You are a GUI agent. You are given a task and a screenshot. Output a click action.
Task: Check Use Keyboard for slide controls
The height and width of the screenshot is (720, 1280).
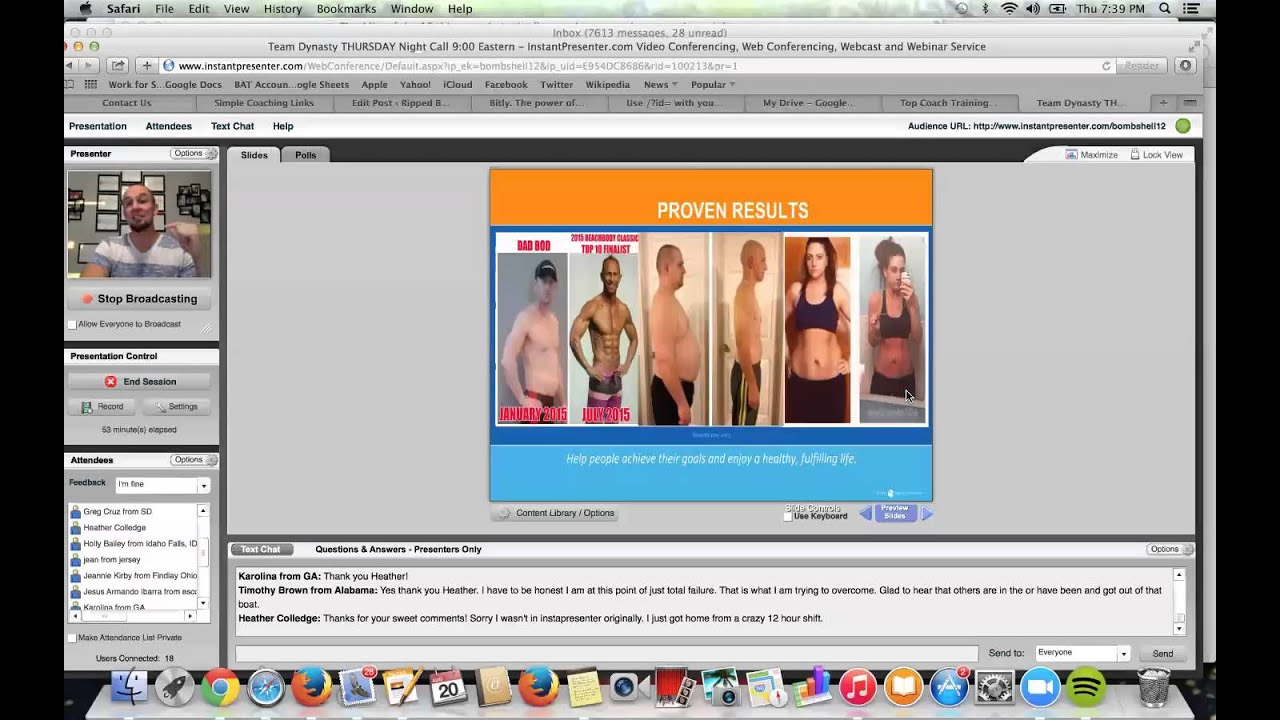pos(788,516)
